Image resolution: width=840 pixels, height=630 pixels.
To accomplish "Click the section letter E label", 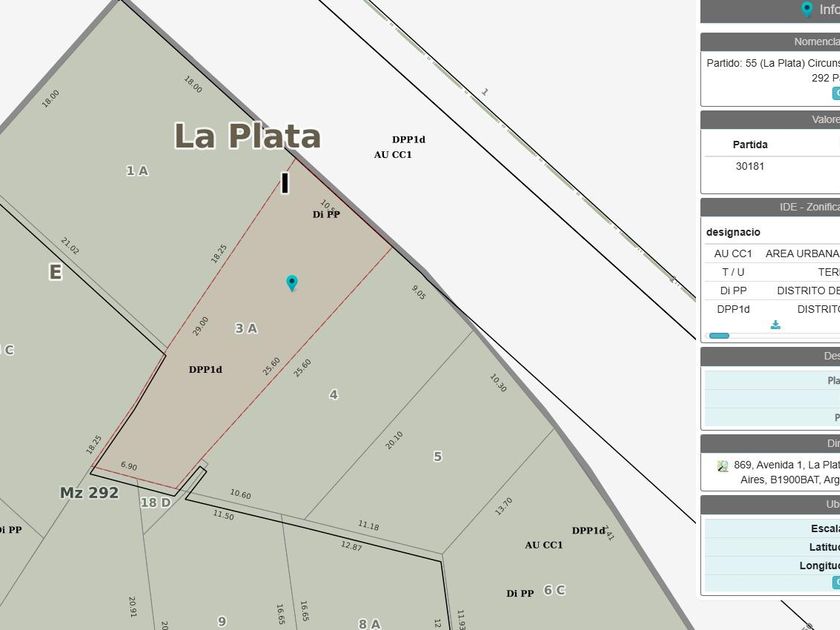I will (x=55, y=272).
